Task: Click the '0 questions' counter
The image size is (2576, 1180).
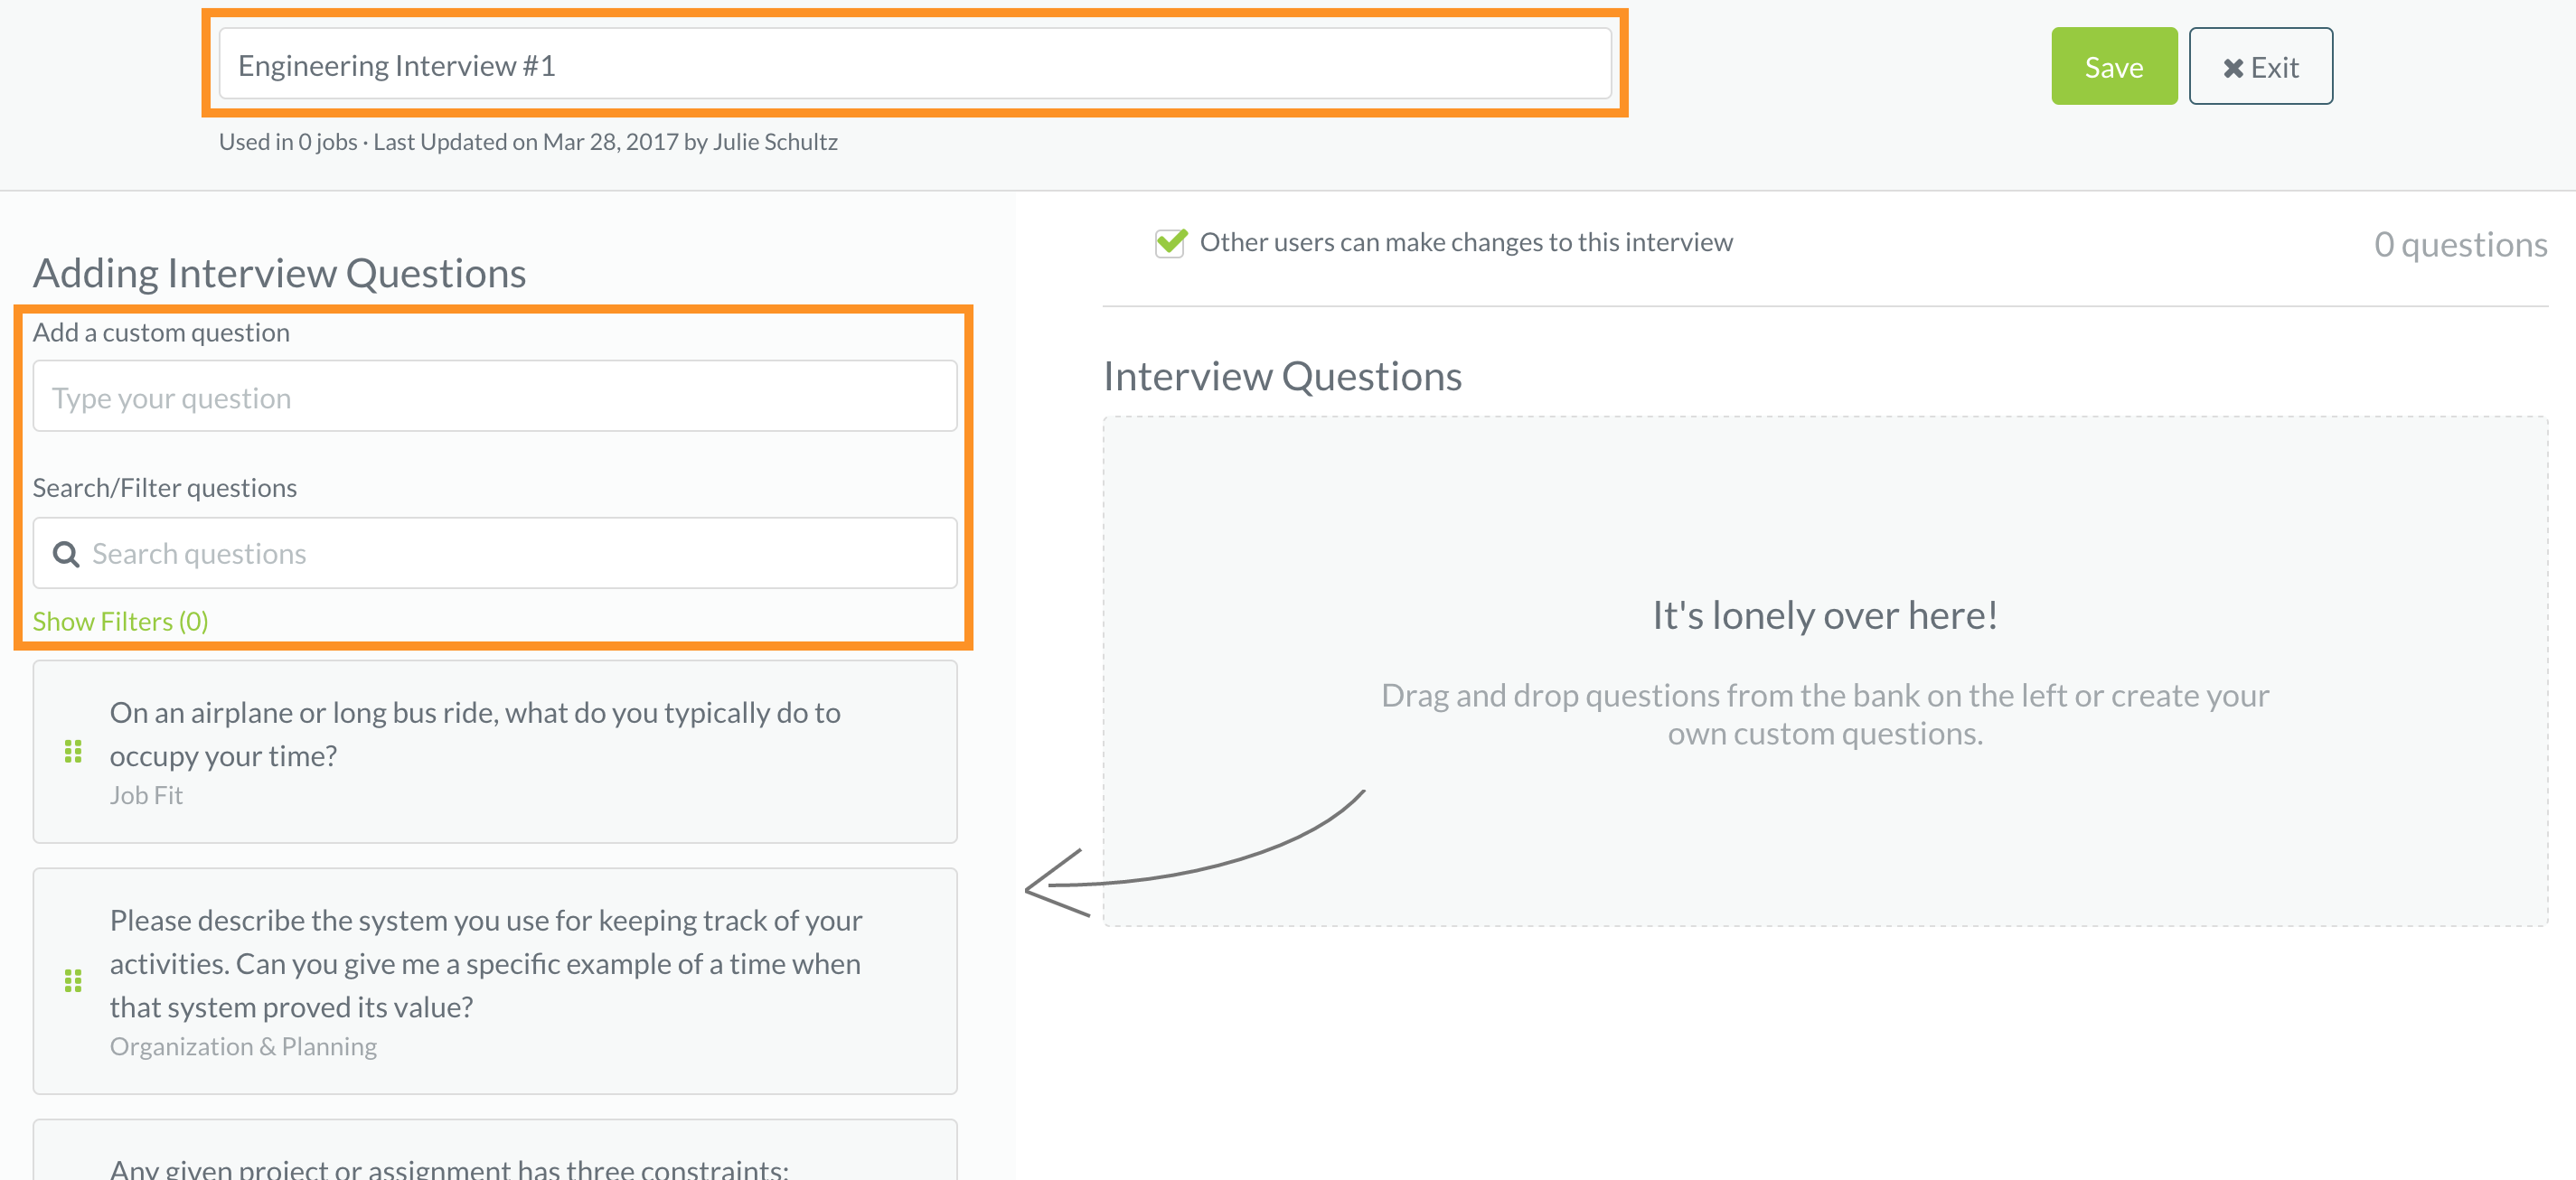Action: pyautogui.click(x=2460, y=244)
